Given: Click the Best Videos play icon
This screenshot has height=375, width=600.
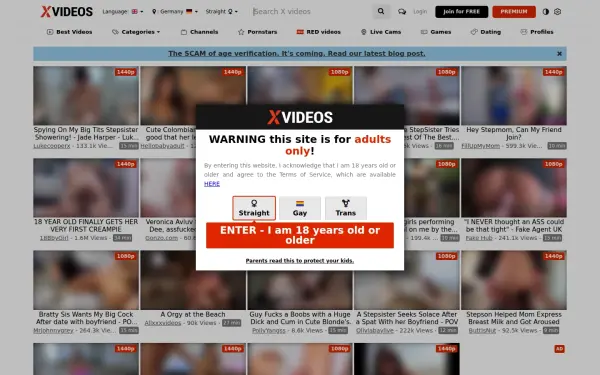Looking at the screenshot, I should (50, 32).
